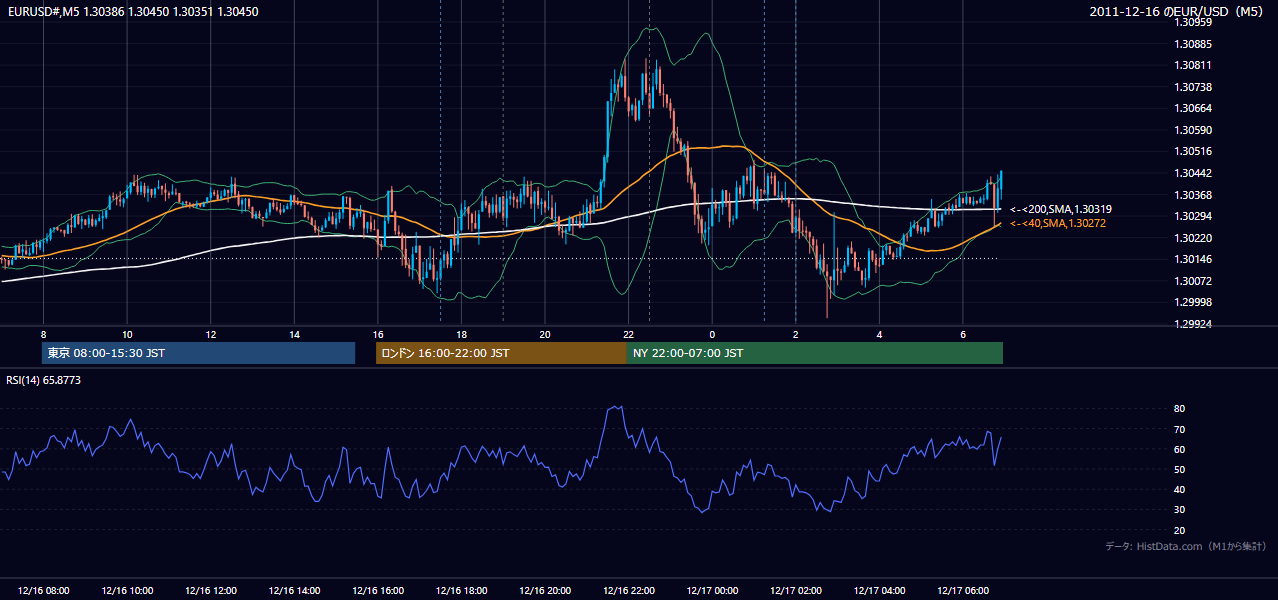Click the EURUSD#,M5 chart header text
The width and height of the screenshot is (1278, 600).
[x=132, y=11]
